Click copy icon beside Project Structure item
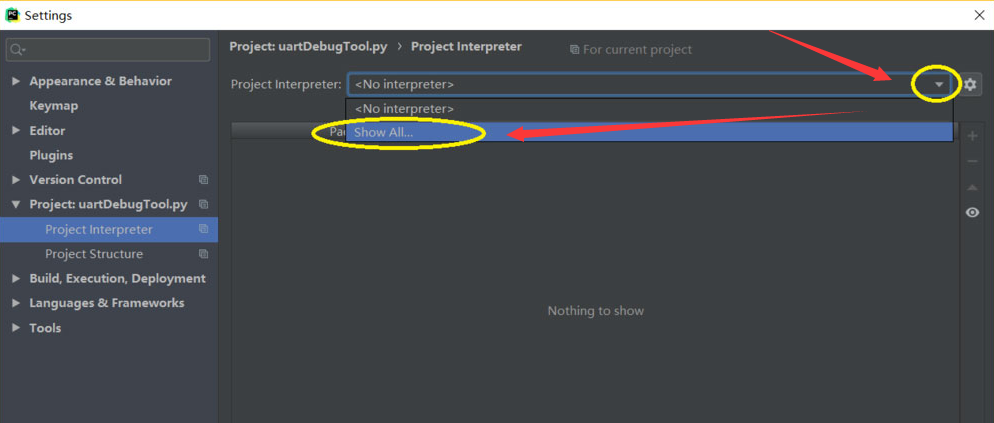994x423 pixels. [203, 254]
